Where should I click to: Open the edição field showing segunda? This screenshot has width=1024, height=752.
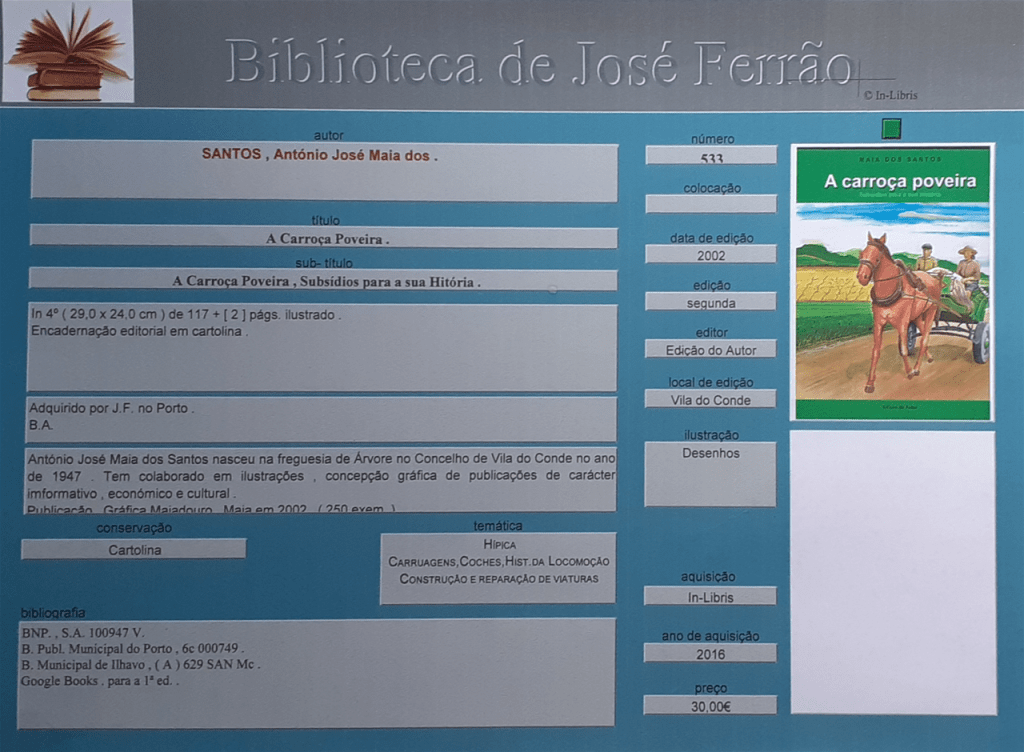[711, 302]
